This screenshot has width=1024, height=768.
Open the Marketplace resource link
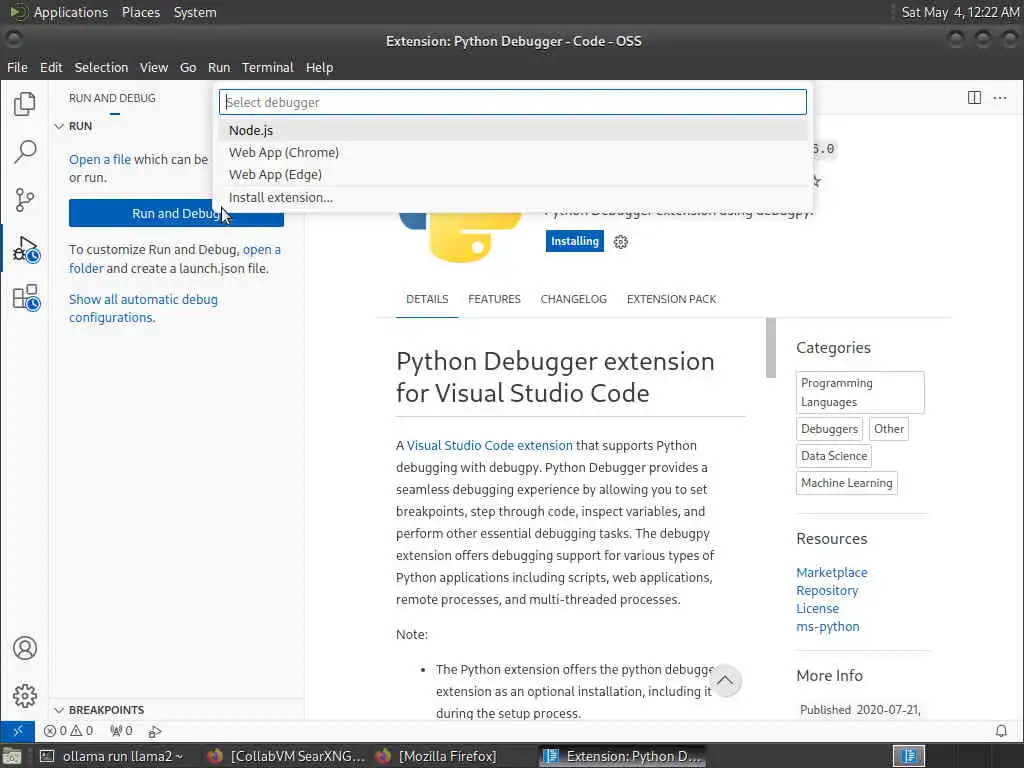[x=831, y=572]
